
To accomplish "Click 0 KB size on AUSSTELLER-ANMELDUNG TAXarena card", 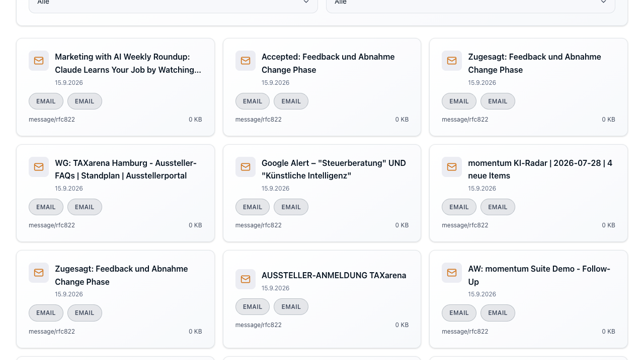I will [x=402, y=325].
